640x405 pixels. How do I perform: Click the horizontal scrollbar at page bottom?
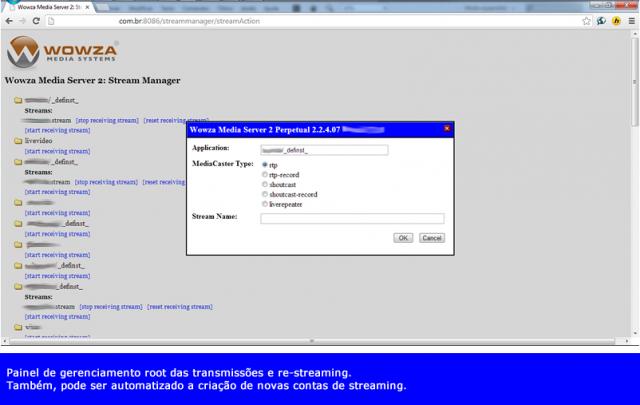[312, 340]
